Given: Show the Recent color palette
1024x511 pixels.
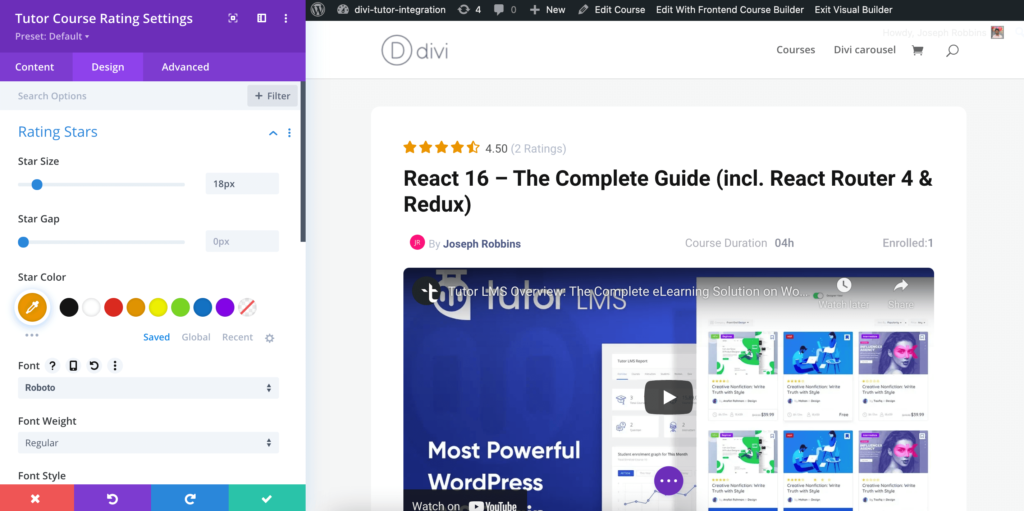Looking at the screenshot, I should coord(237,337).
